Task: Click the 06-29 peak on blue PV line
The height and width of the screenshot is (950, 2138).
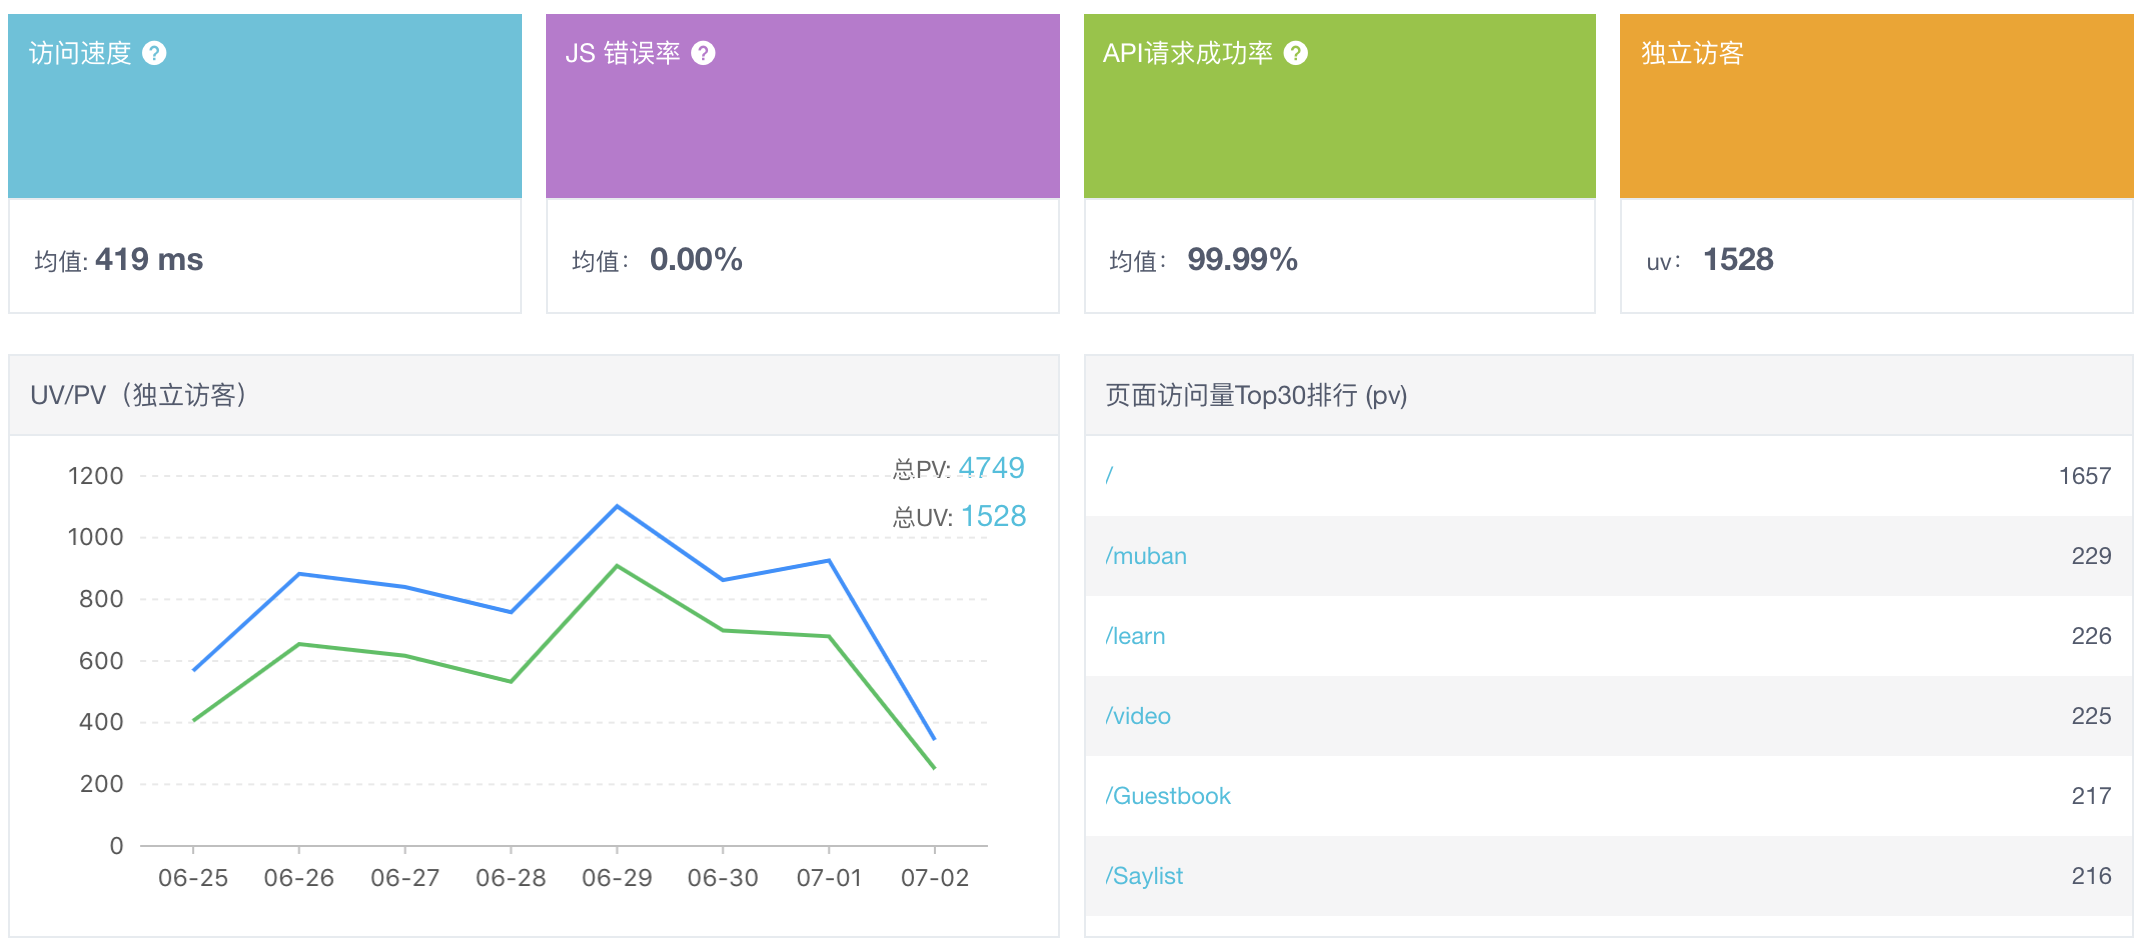Action: tap(617, 507)
